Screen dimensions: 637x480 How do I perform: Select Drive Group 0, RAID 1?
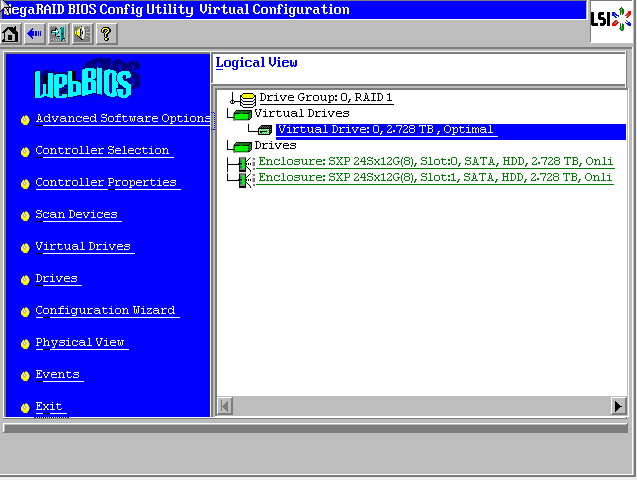326,98
